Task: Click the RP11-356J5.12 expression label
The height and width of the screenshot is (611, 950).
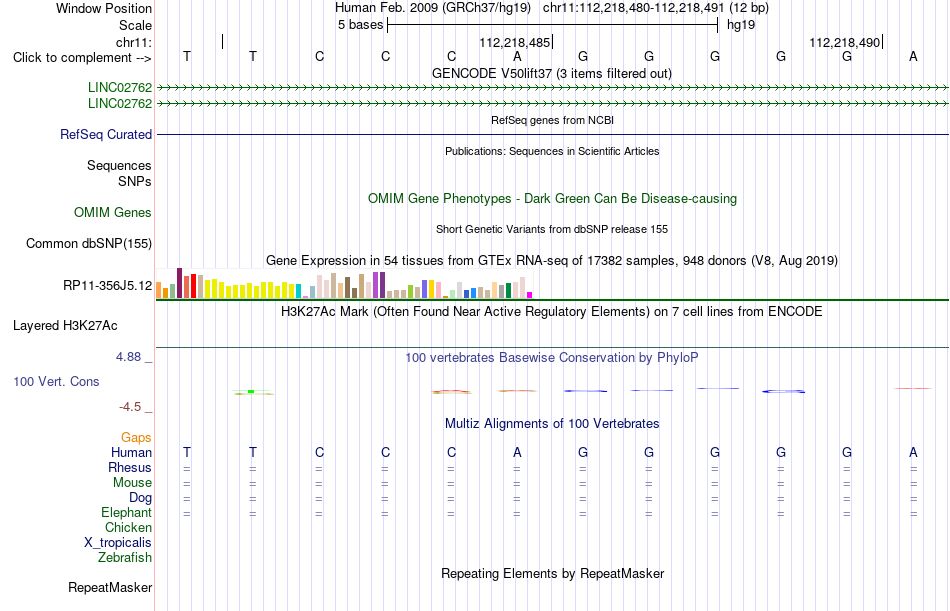Action: tap(108, 285)
